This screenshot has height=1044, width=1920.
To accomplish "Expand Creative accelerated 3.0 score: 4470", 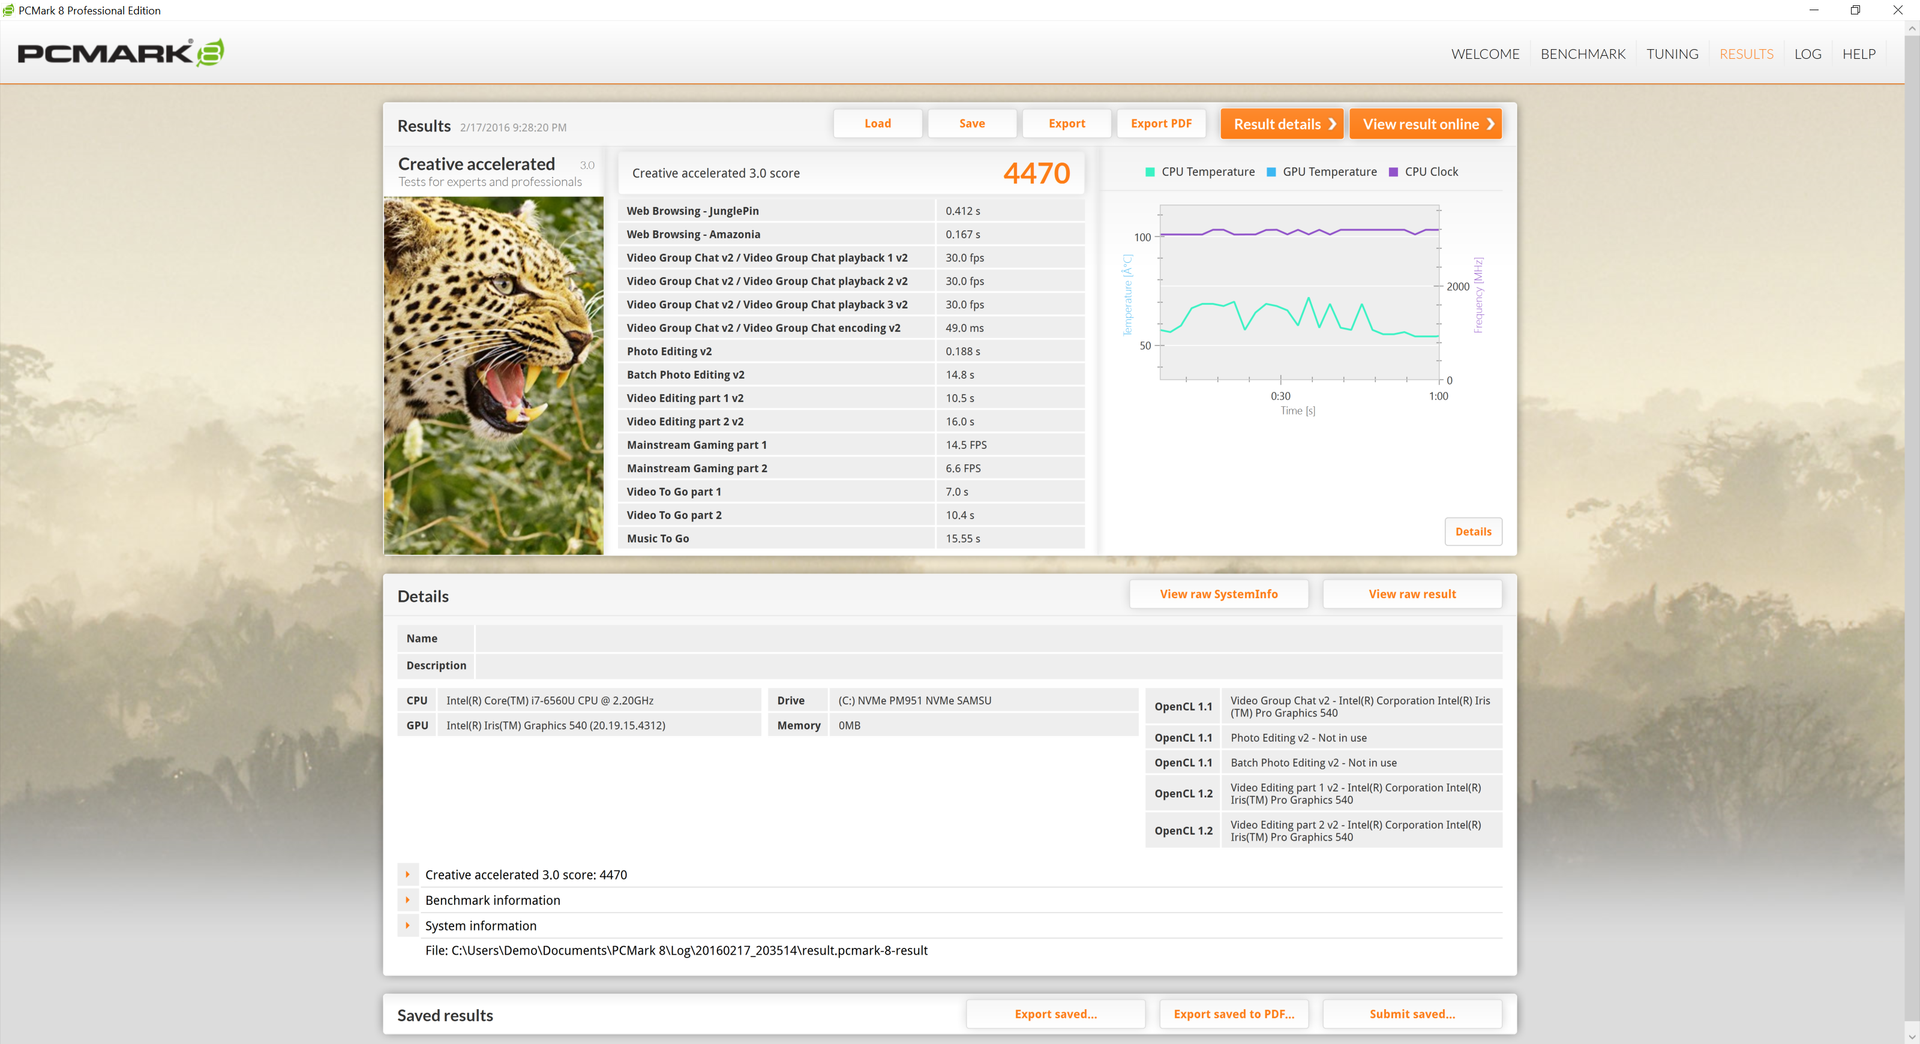I will [407, 875].
